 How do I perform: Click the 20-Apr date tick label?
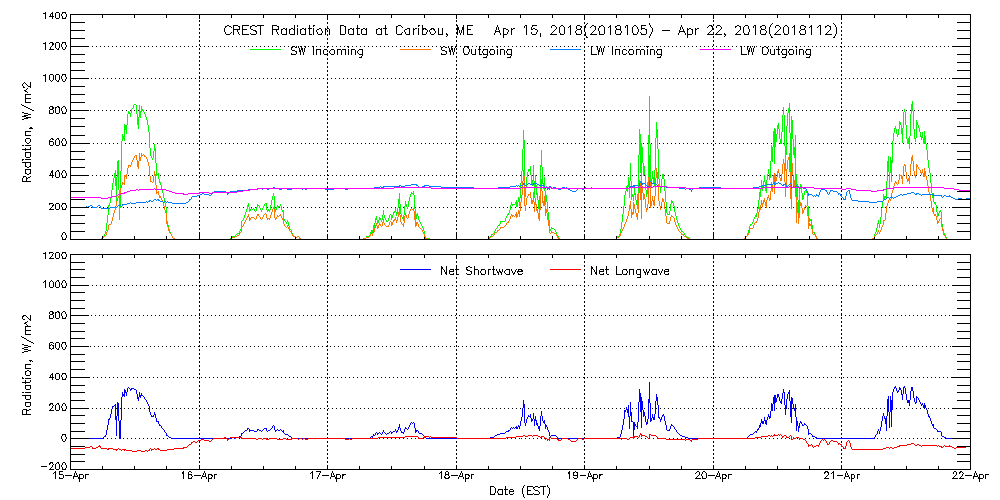click(x=713, y=476)
